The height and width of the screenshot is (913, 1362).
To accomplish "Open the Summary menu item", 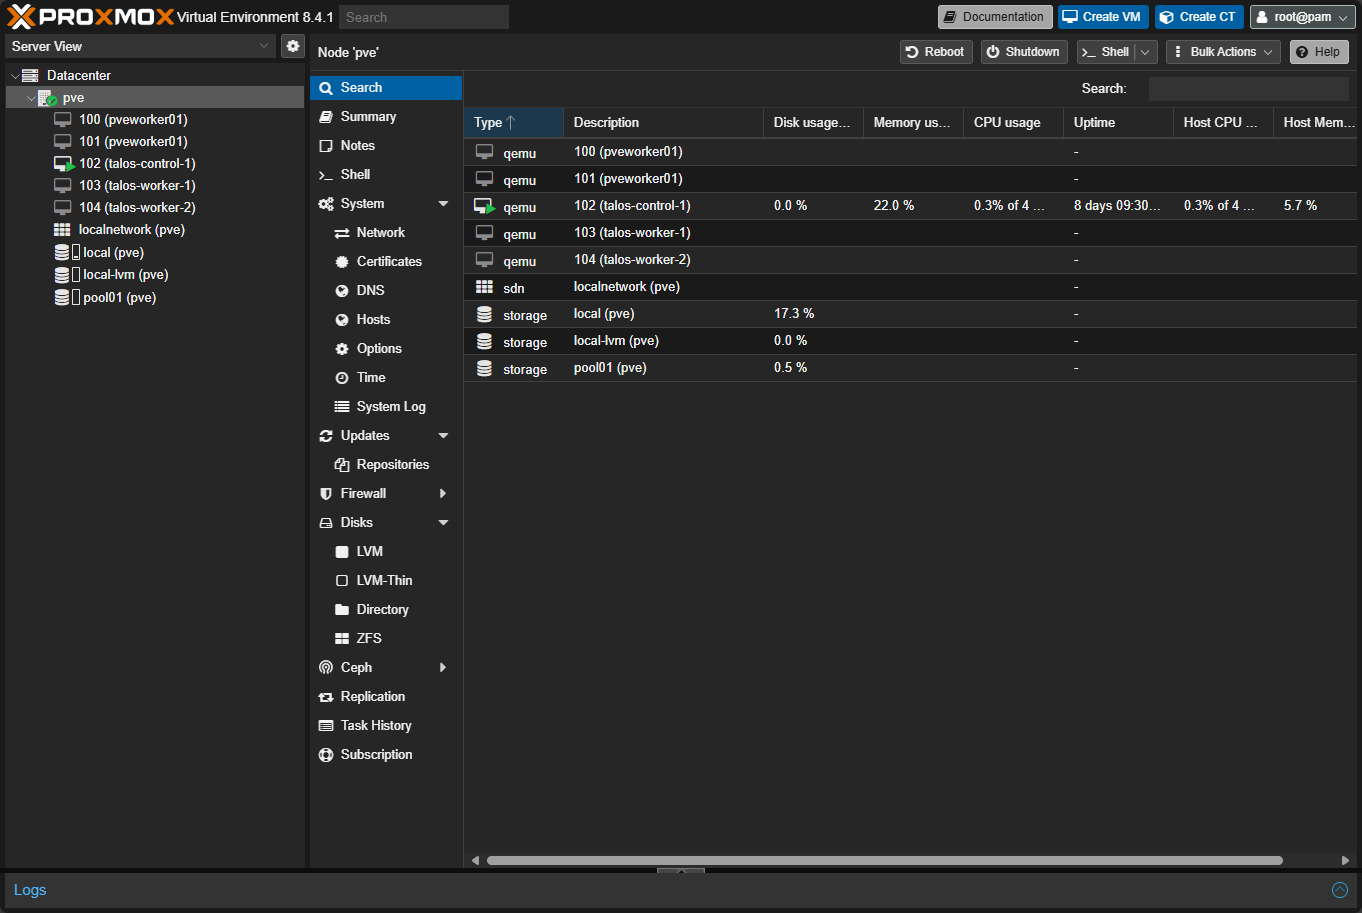I will 368,117.
